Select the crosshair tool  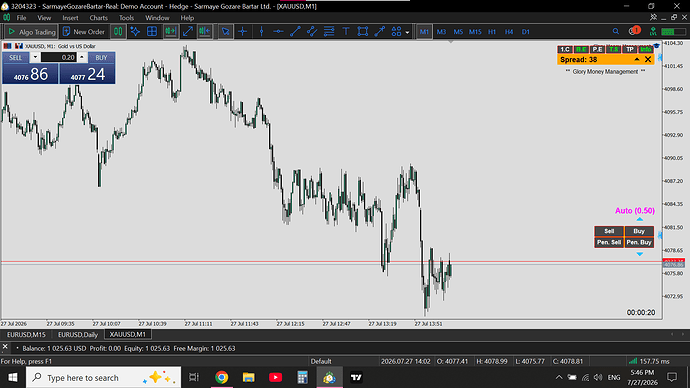pos(242,31)
